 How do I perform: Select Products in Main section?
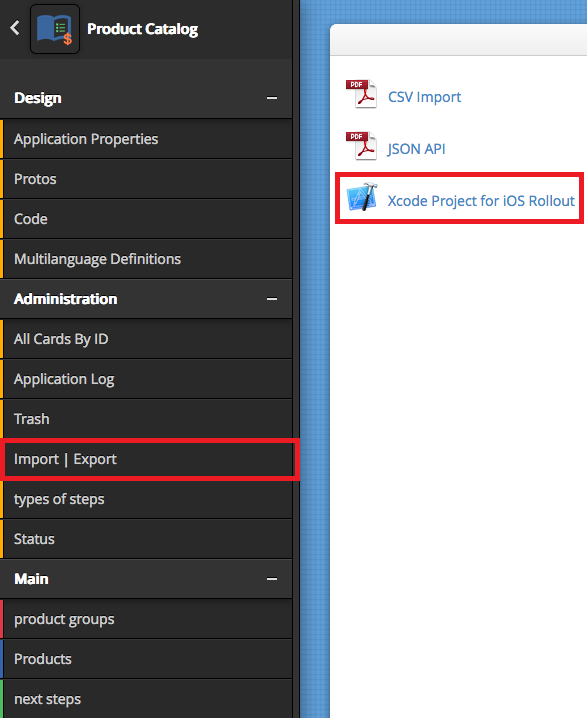pos(146,659)
